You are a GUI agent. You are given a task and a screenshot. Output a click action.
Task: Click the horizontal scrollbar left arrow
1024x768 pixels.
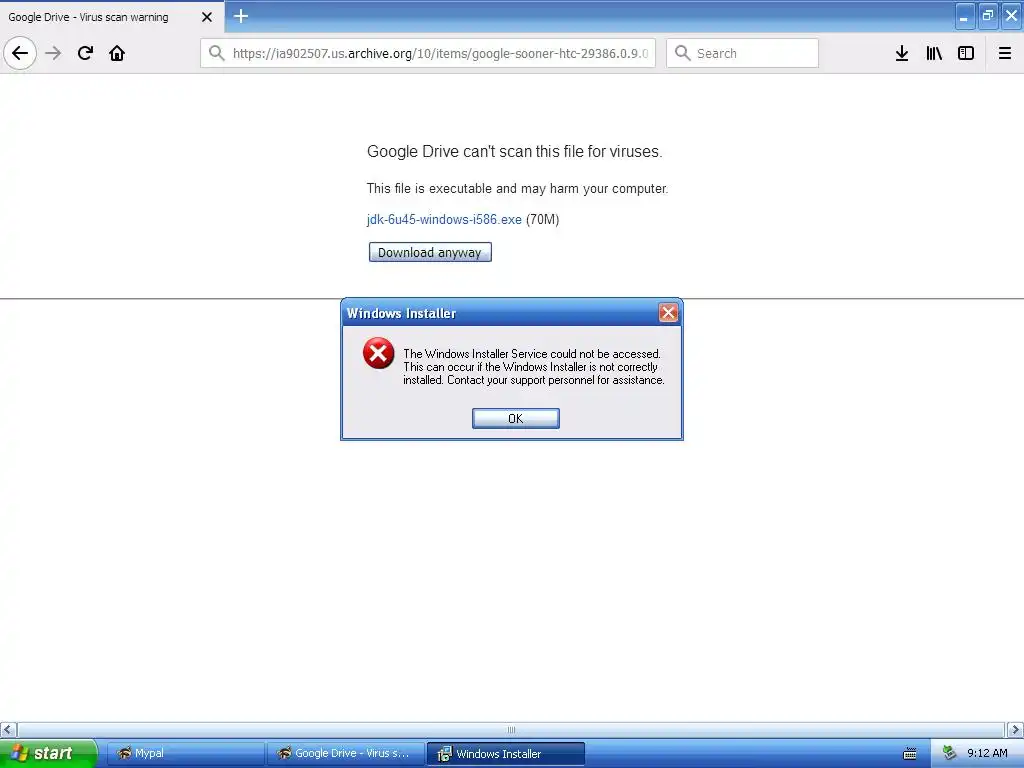[8, 729]
